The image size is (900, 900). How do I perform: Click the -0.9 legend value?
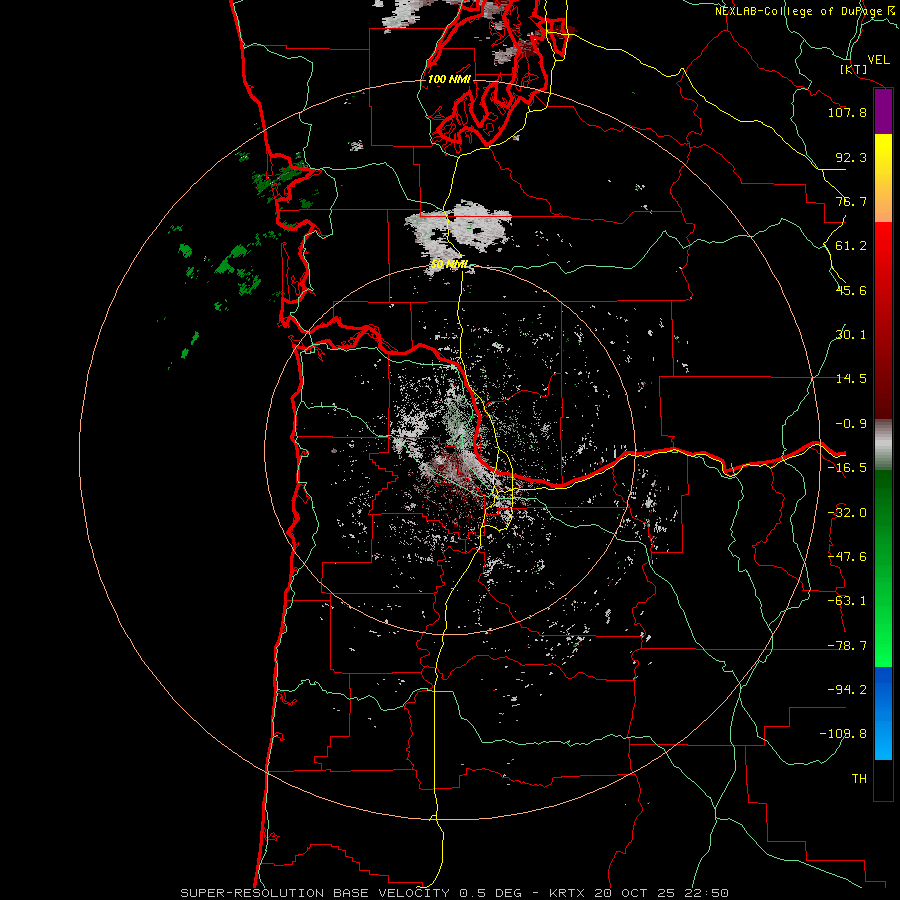coord(851,424)
